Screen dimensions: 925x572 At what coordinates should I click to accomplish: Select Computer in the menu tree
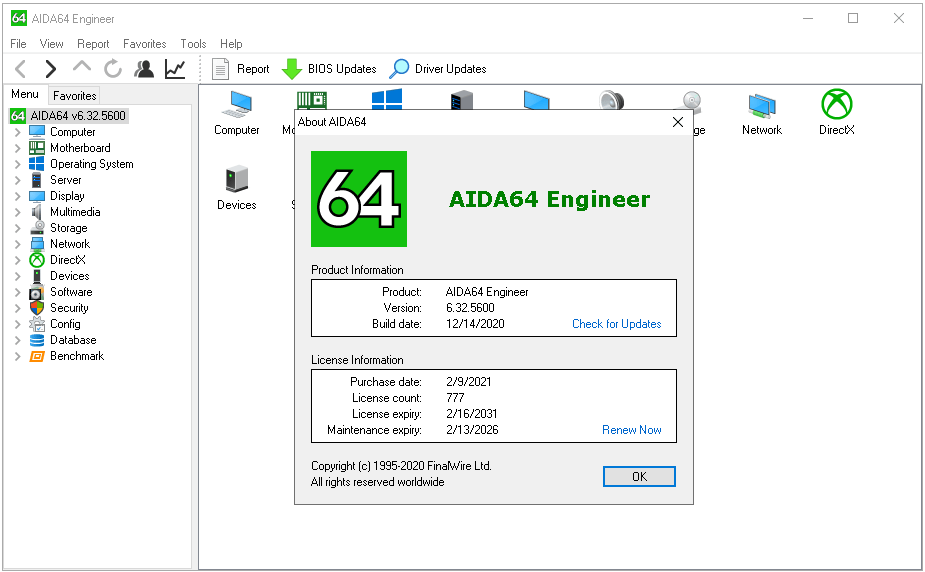point(73,132)
